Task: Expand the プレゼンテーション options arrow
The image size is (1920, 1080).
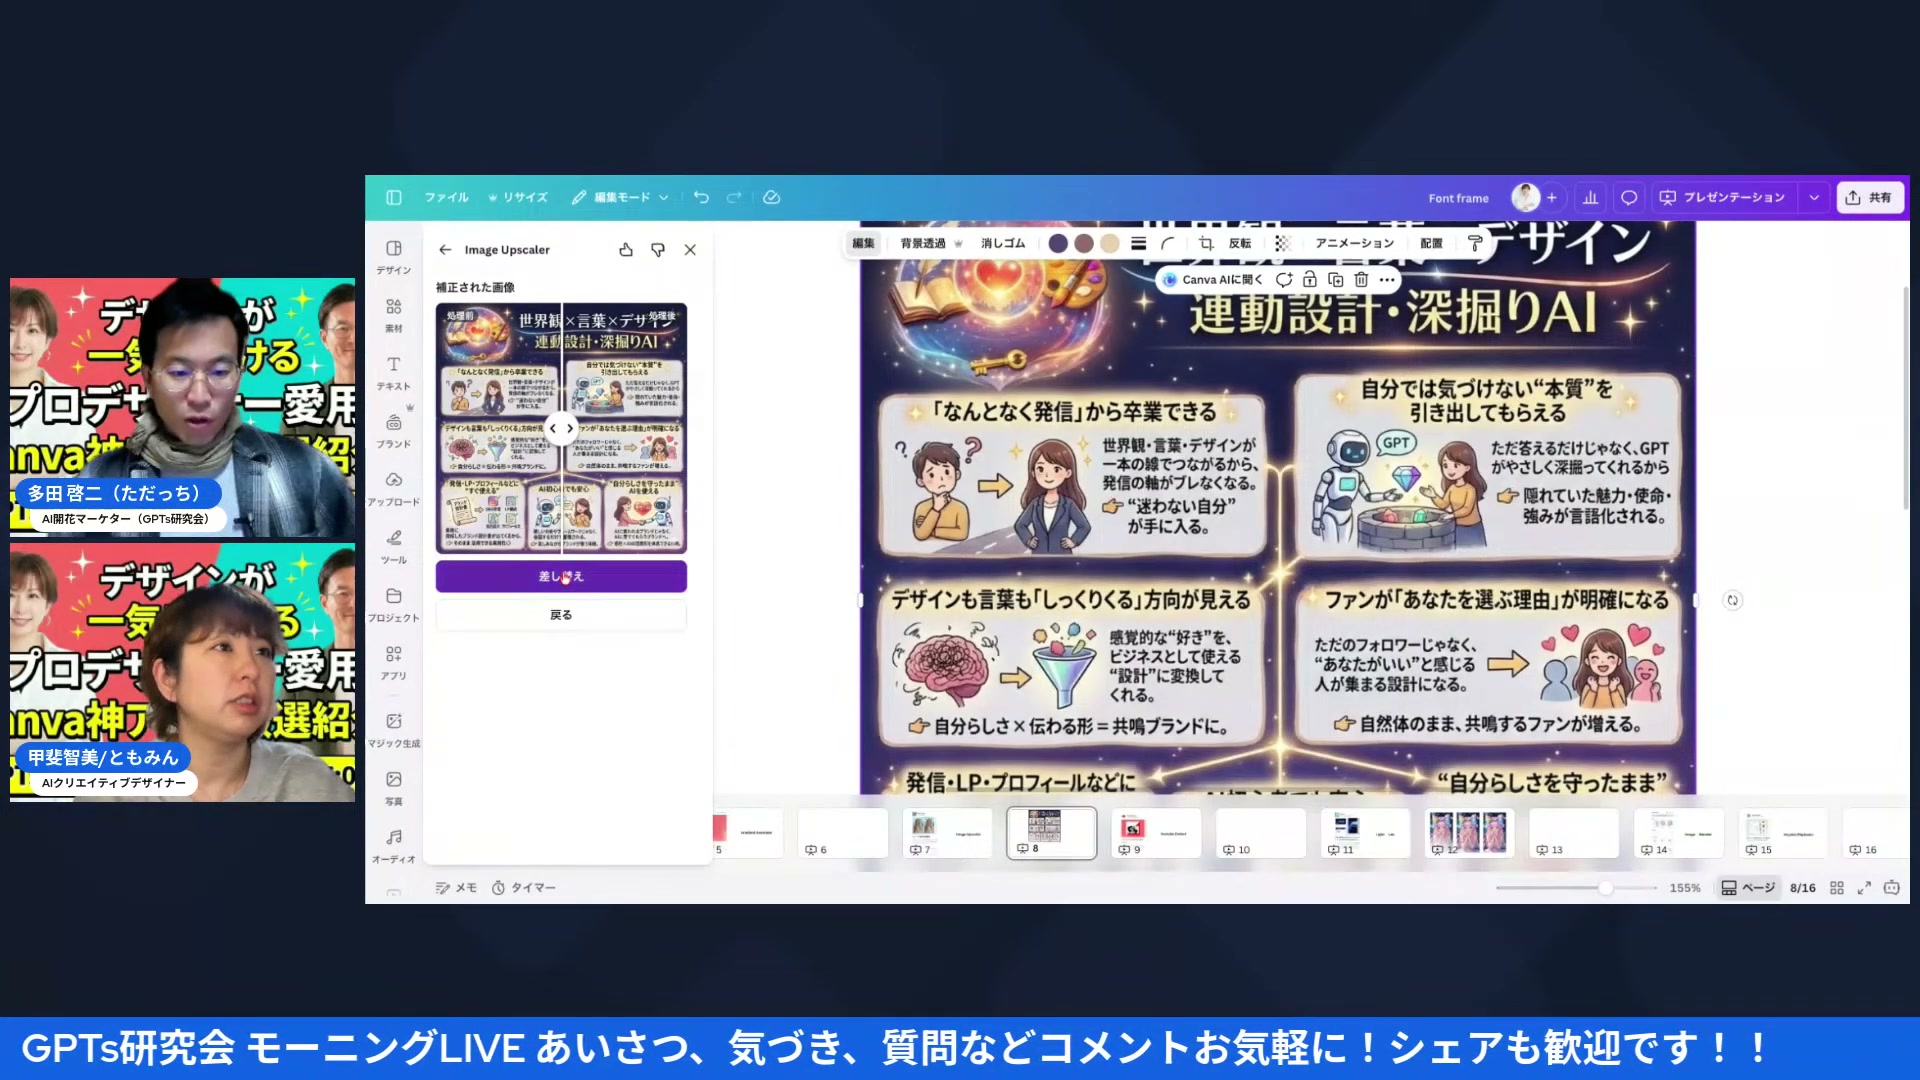Action: point(1814,197)
